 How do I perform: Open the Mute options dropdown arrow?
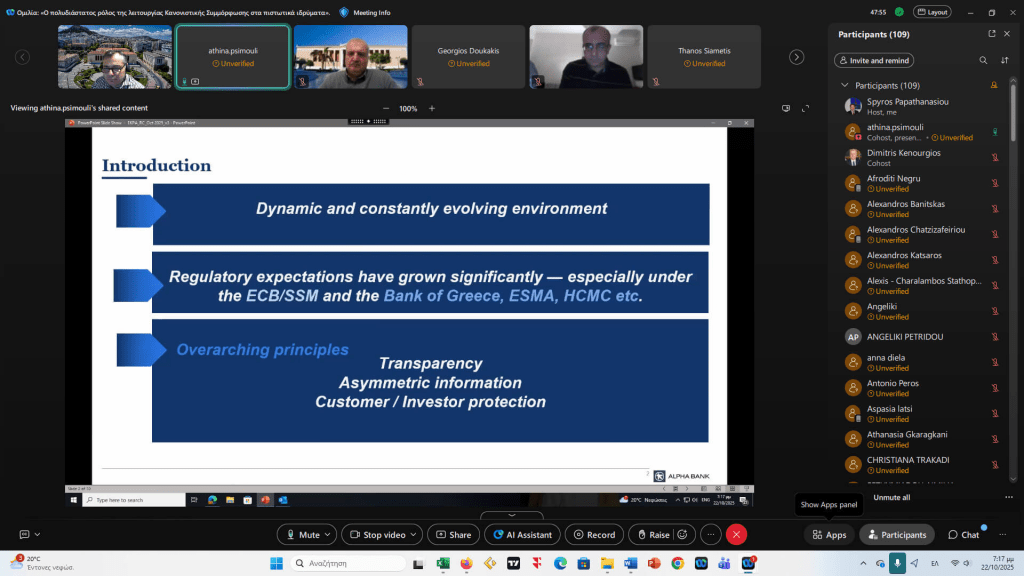329,535
